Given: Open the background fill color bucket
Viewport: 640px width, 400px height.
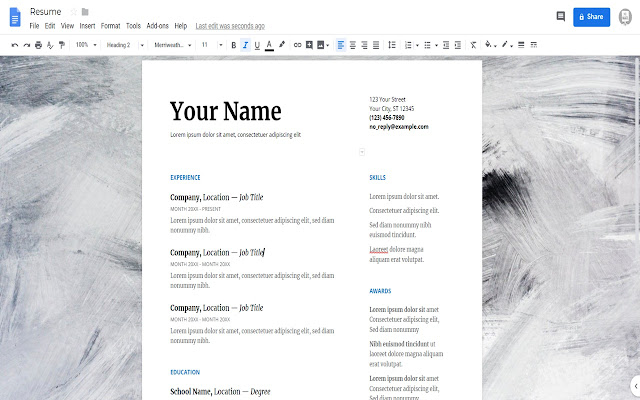Looking at the screenshot, I should click(490, 45).
